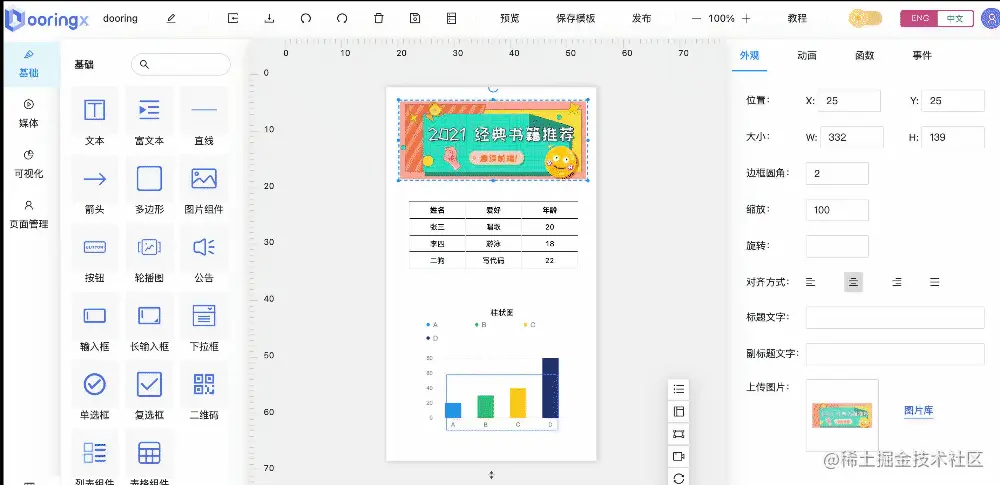Select the 可视化 sidebar category
The height and width of the screenshot is (485, 1000).
[29, 164]
